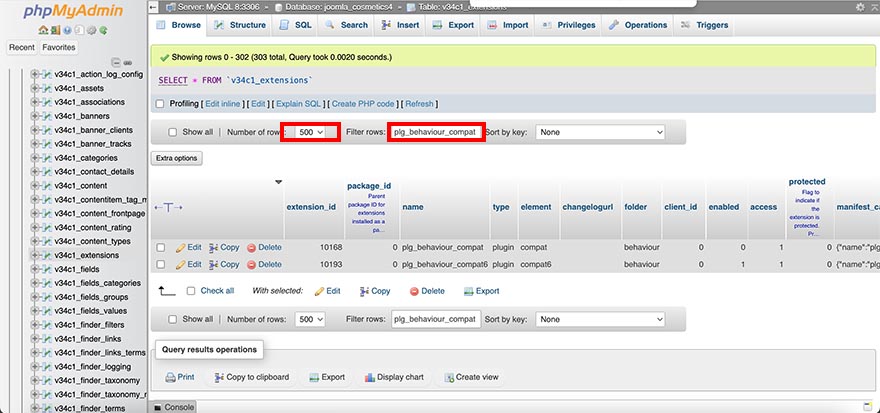Tick the top Show all checkbox
This screenshot has width=880, height=413.
[x=173, y=132]
